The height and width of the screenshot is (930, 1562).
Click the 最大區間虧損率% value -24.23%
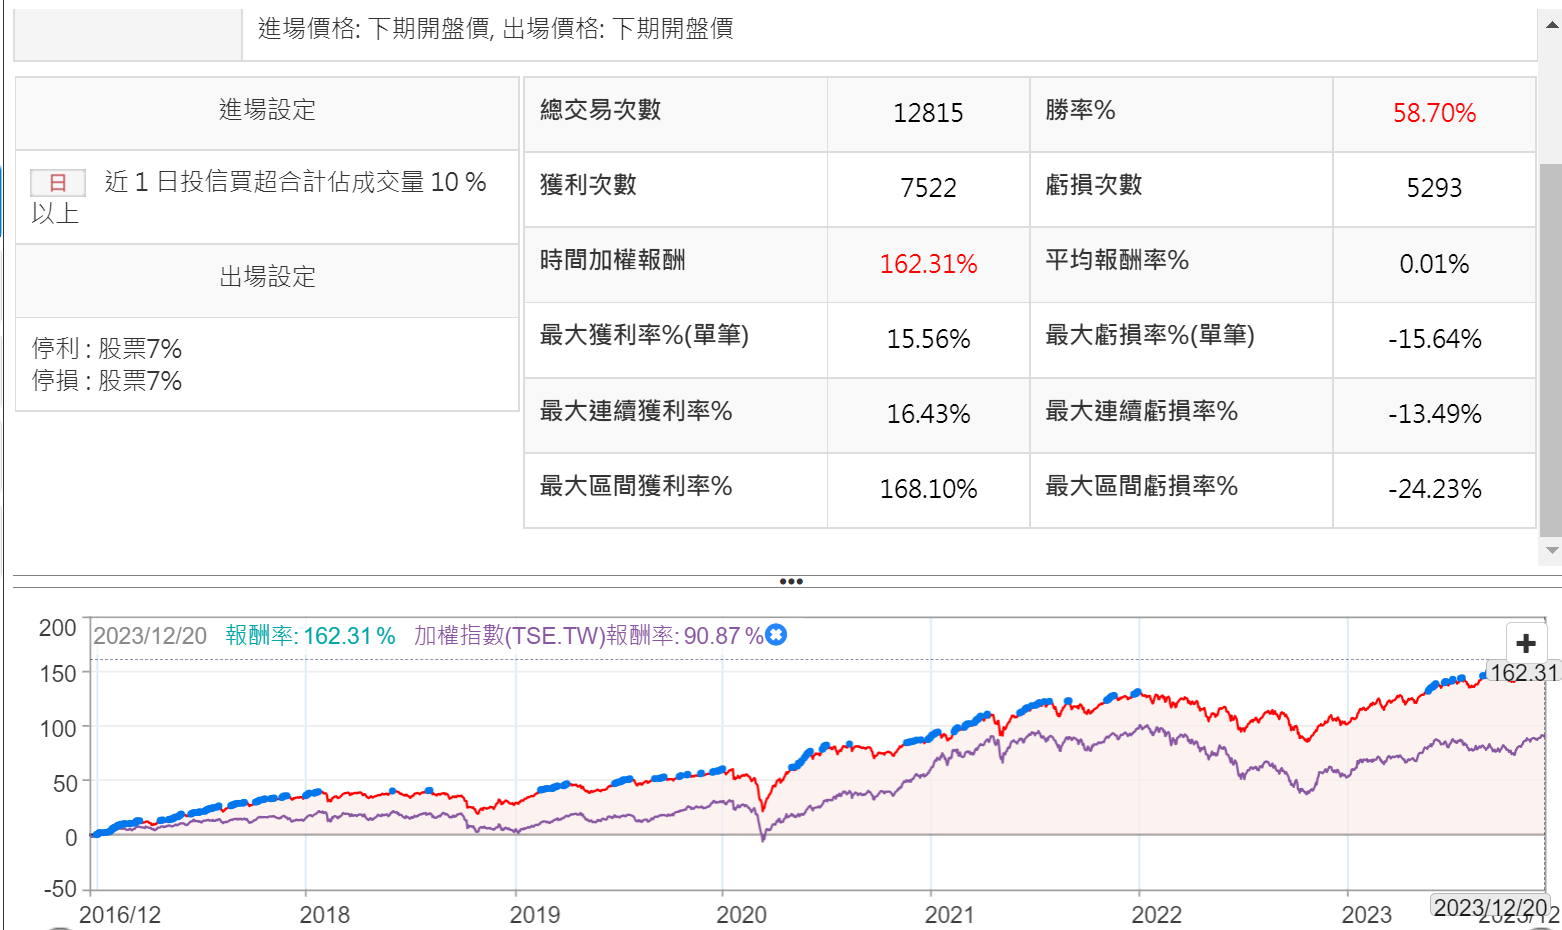click(1434, 489)
